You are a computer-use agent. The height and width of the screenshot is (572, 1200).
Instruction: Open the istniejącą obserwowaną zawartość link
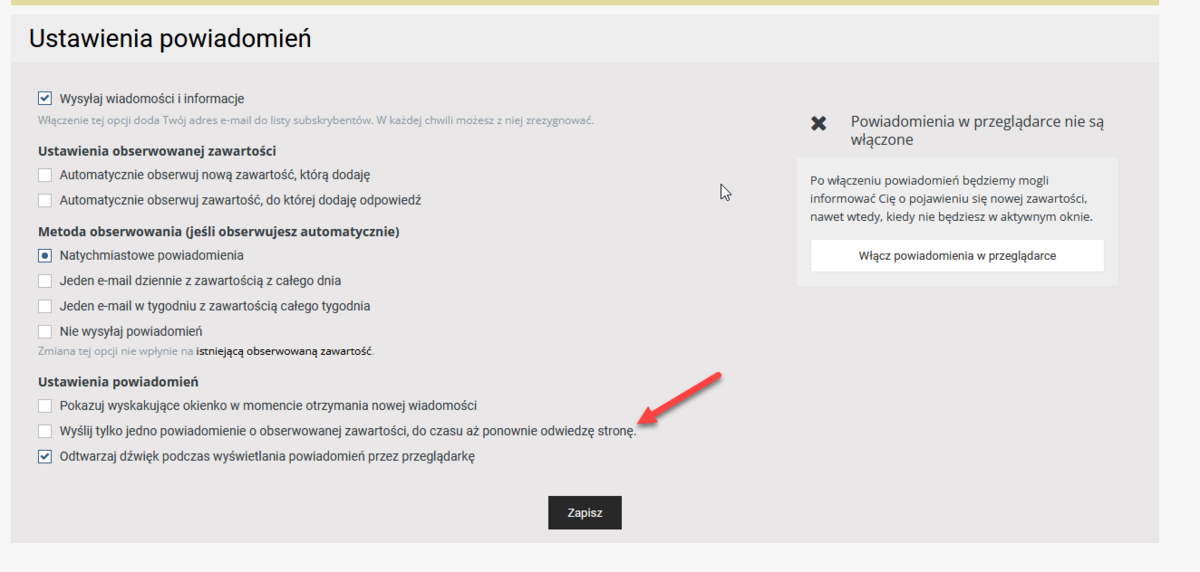click(x=284, y=351)
